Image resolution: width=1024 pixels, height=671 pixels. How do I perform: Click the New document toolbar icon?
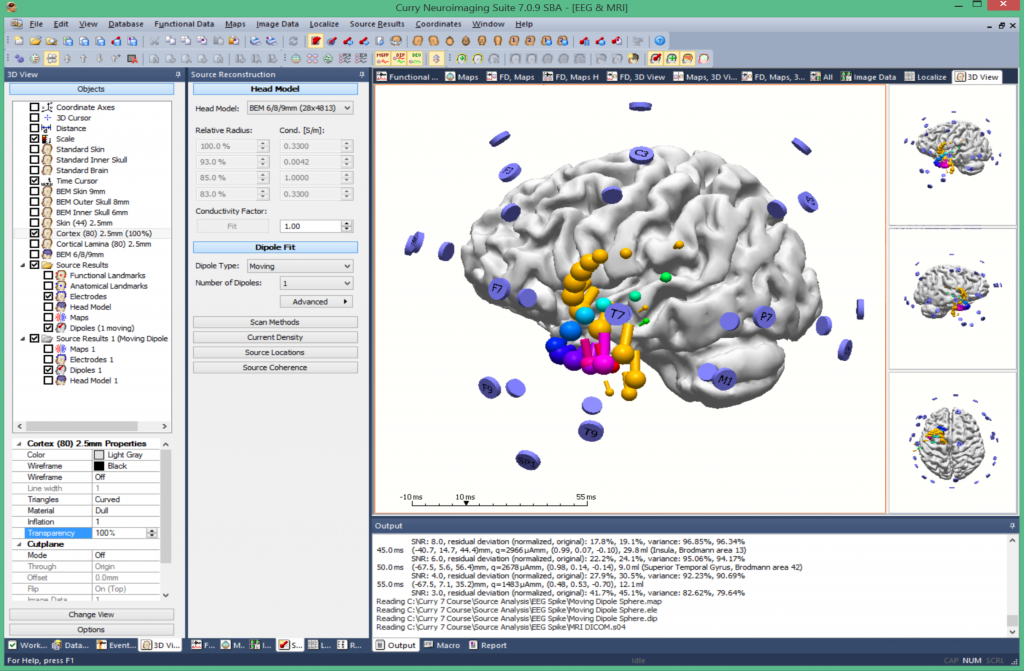coord(20,41)
